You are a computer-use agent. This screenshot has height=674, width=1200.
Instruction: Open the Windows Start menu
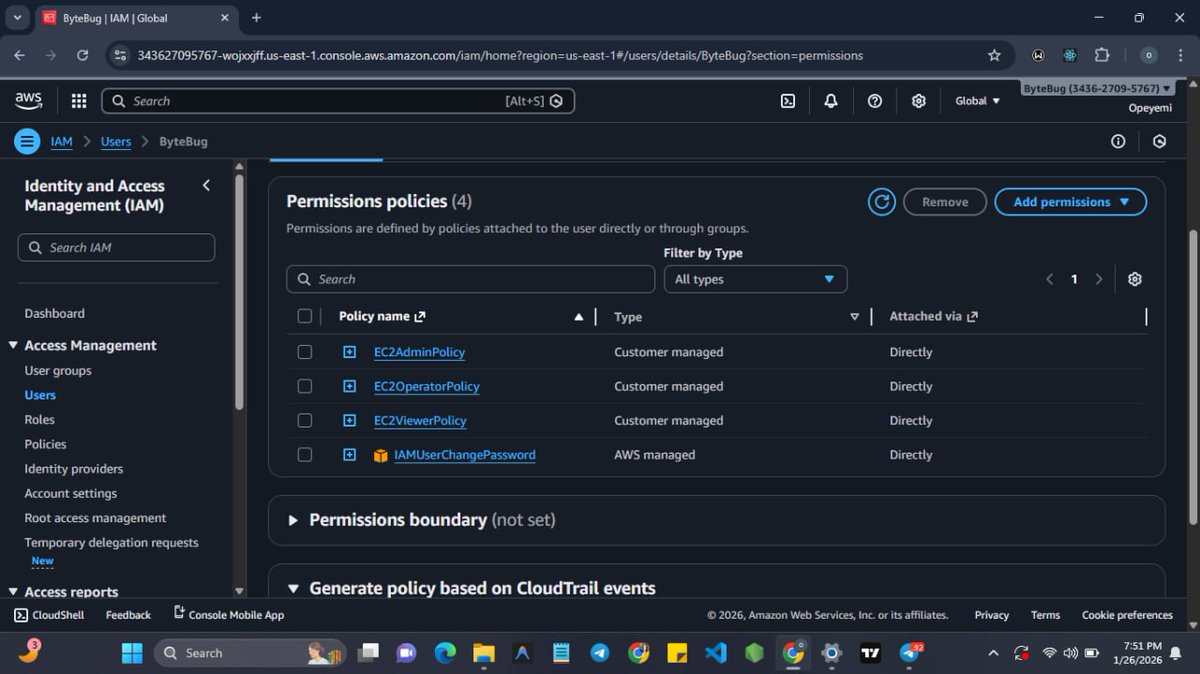pos(132,653)
